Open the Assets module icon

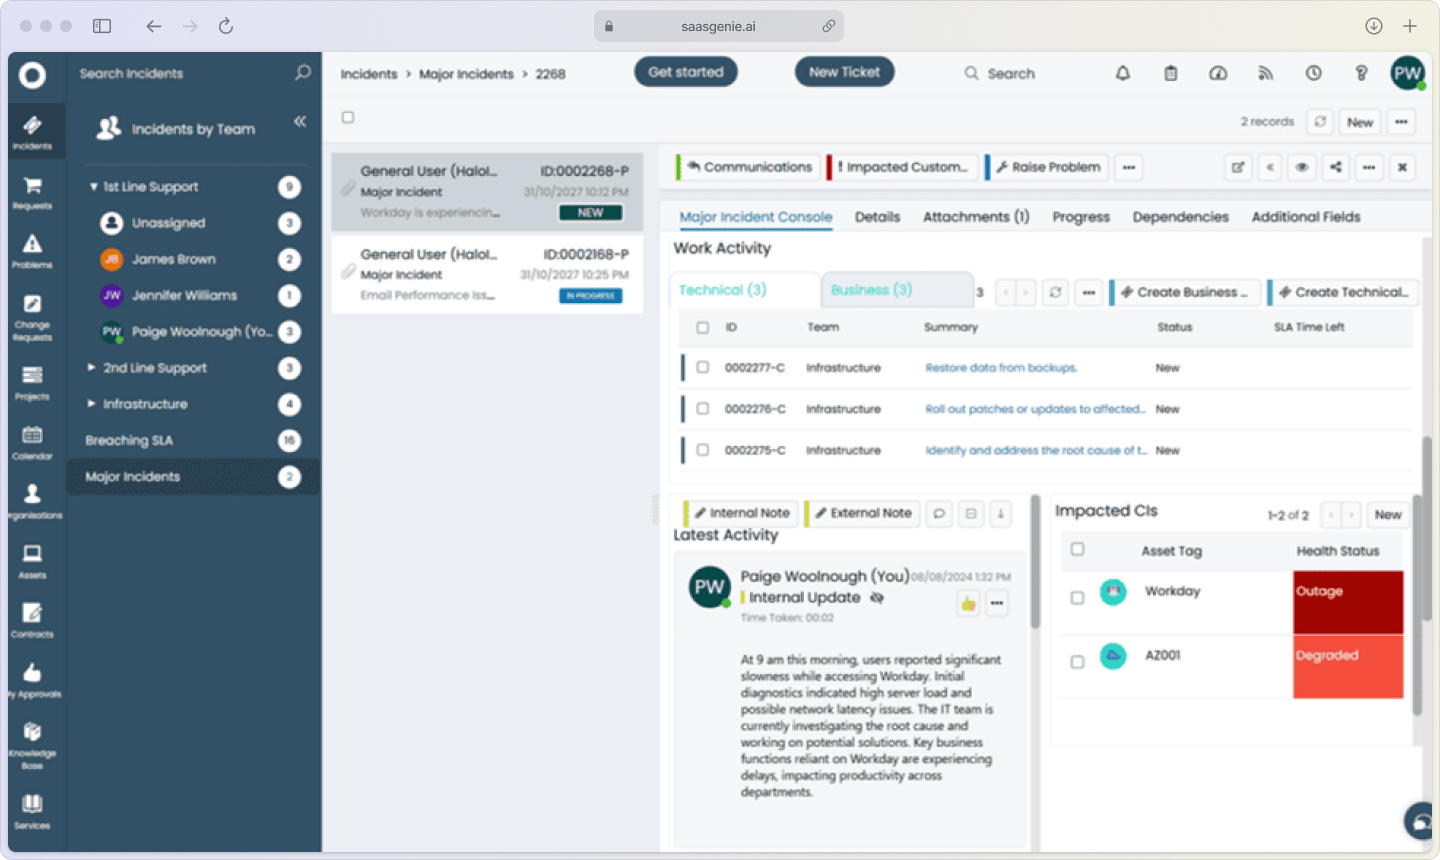click(32, 560)
